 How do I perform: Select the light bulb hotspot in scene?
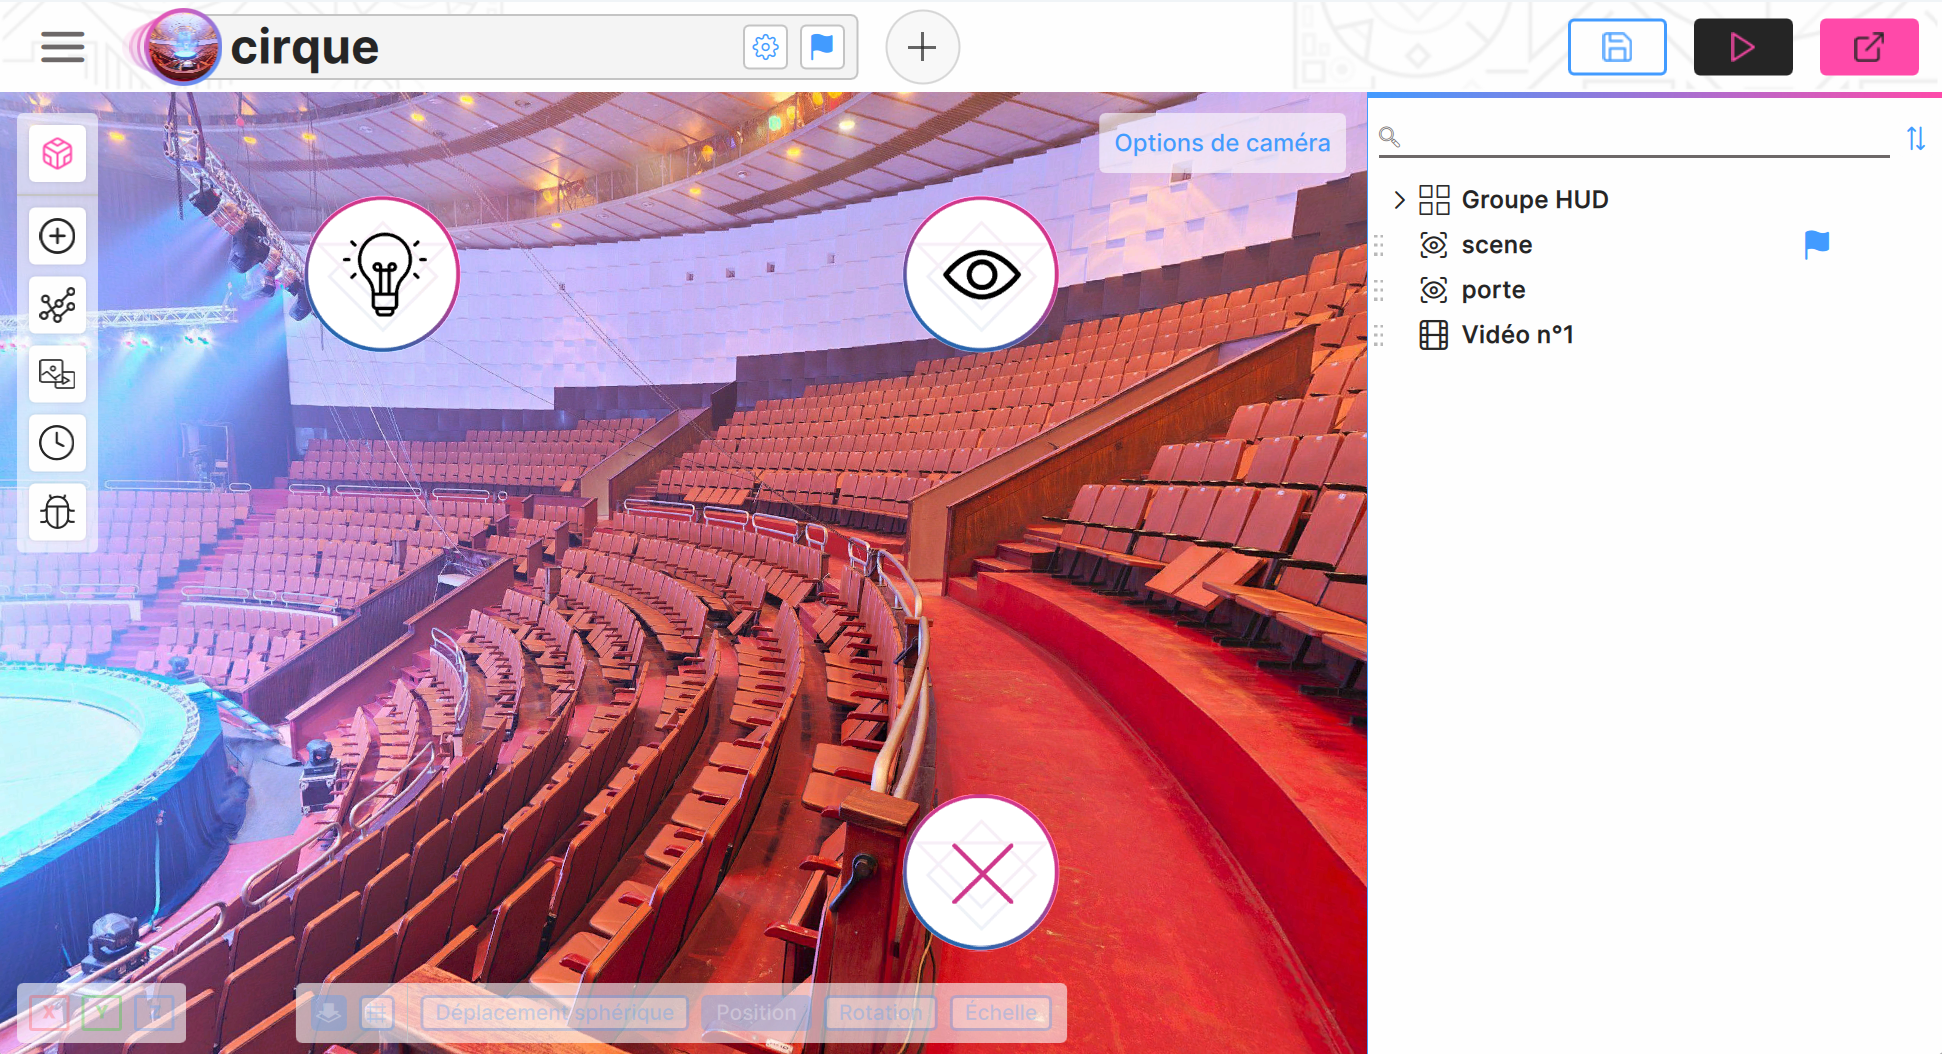[383, 274]
